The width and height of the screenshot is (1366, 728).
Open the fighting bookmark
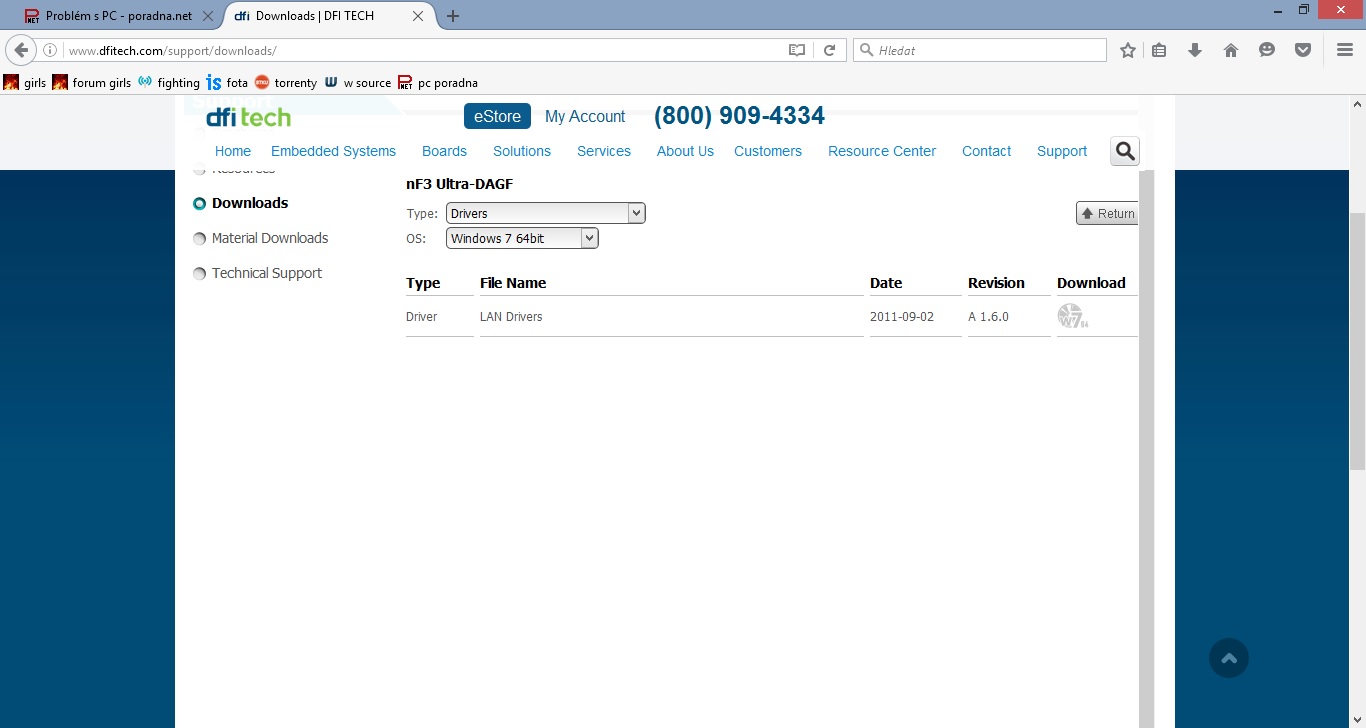click(169, 83)
